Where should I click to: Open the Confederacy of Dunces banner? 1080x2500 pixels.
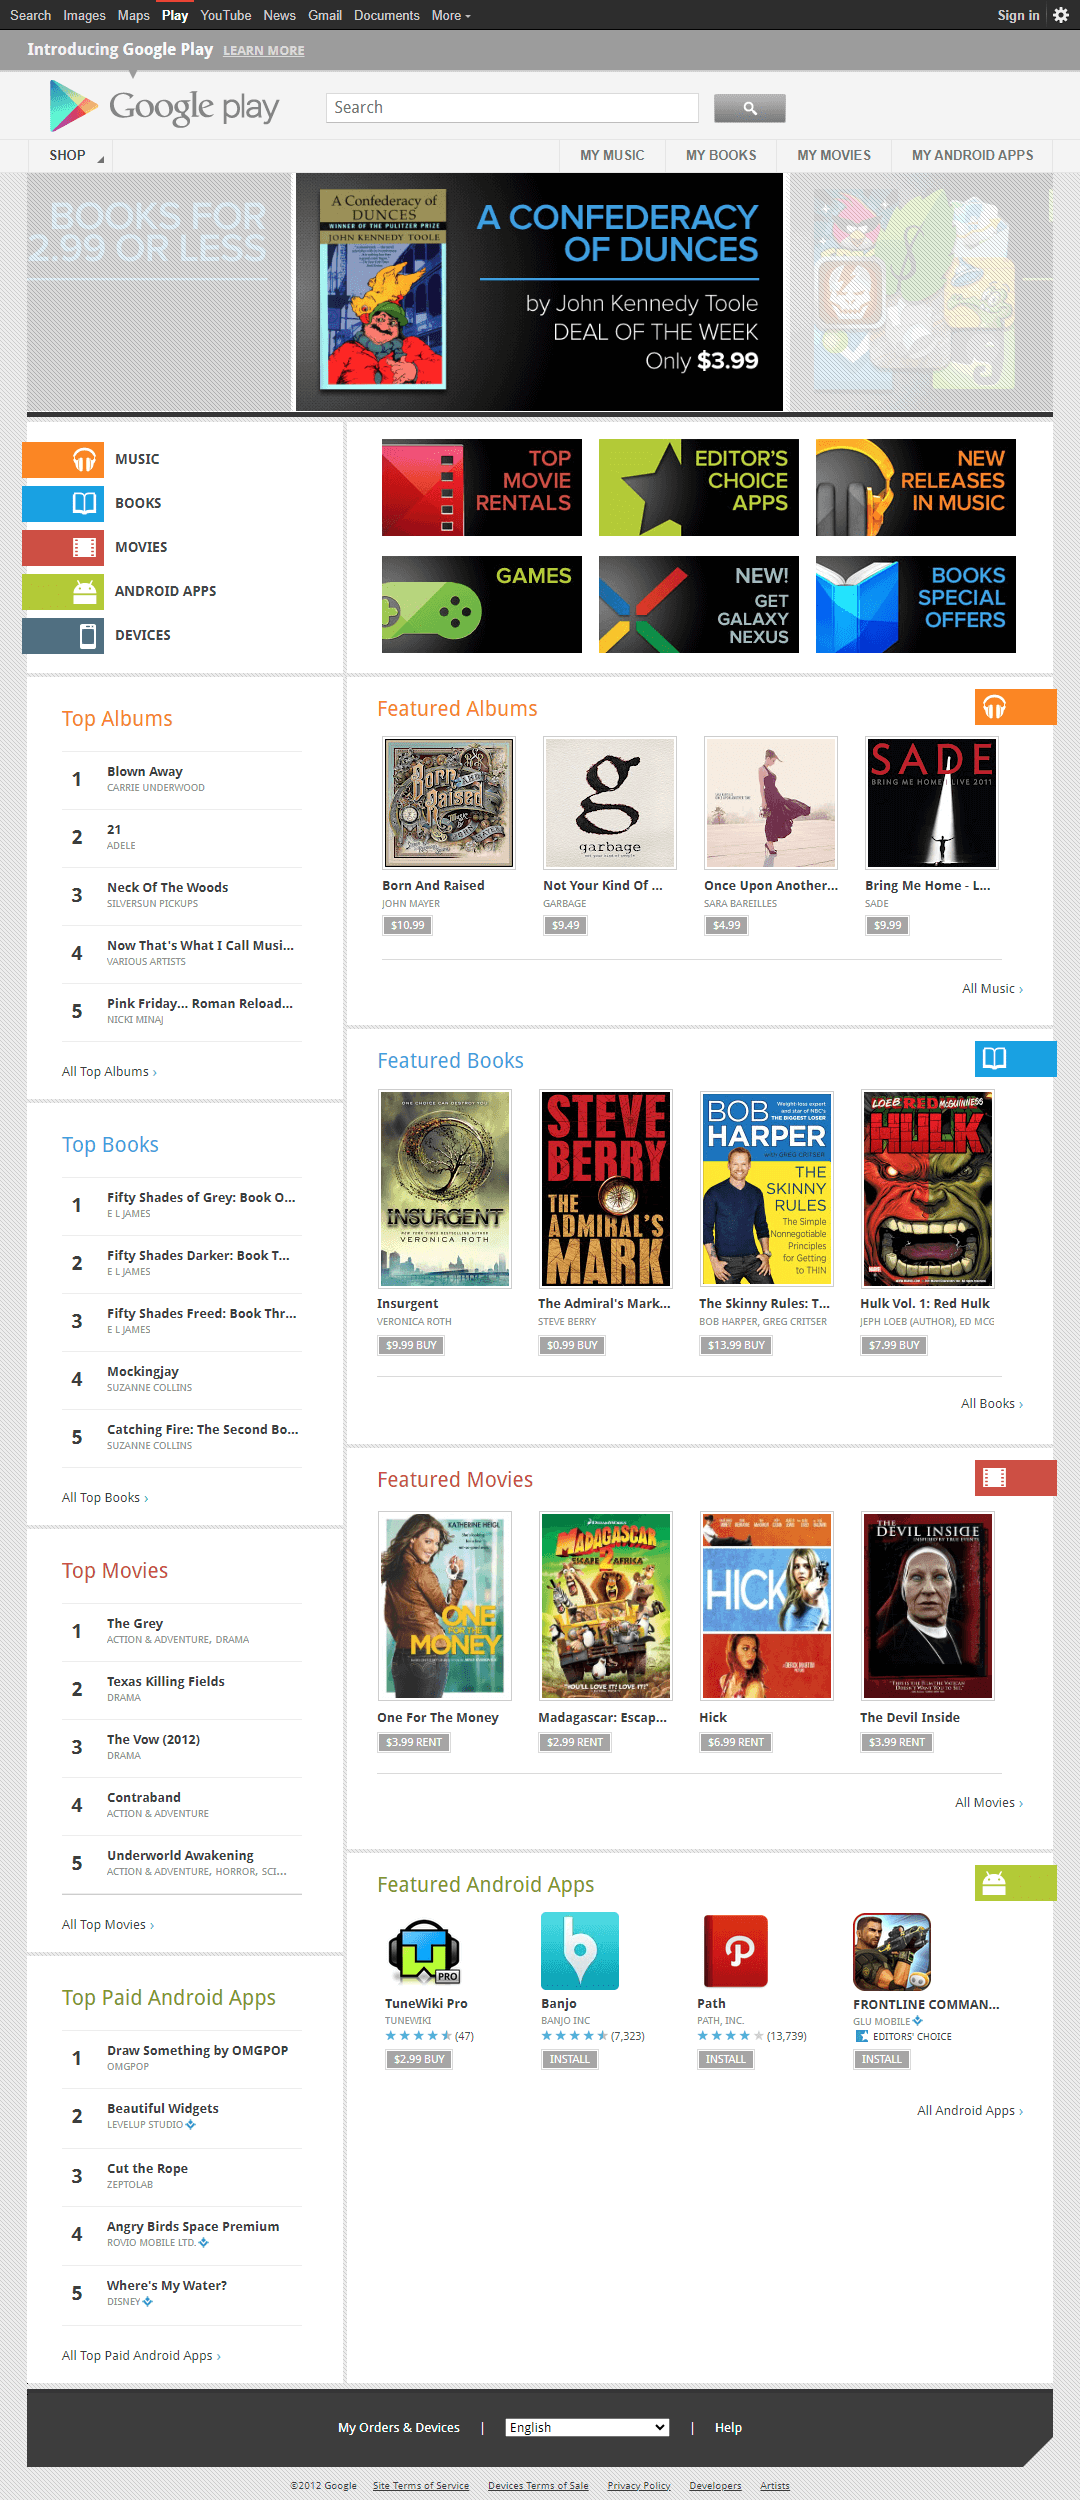(539, 292)
